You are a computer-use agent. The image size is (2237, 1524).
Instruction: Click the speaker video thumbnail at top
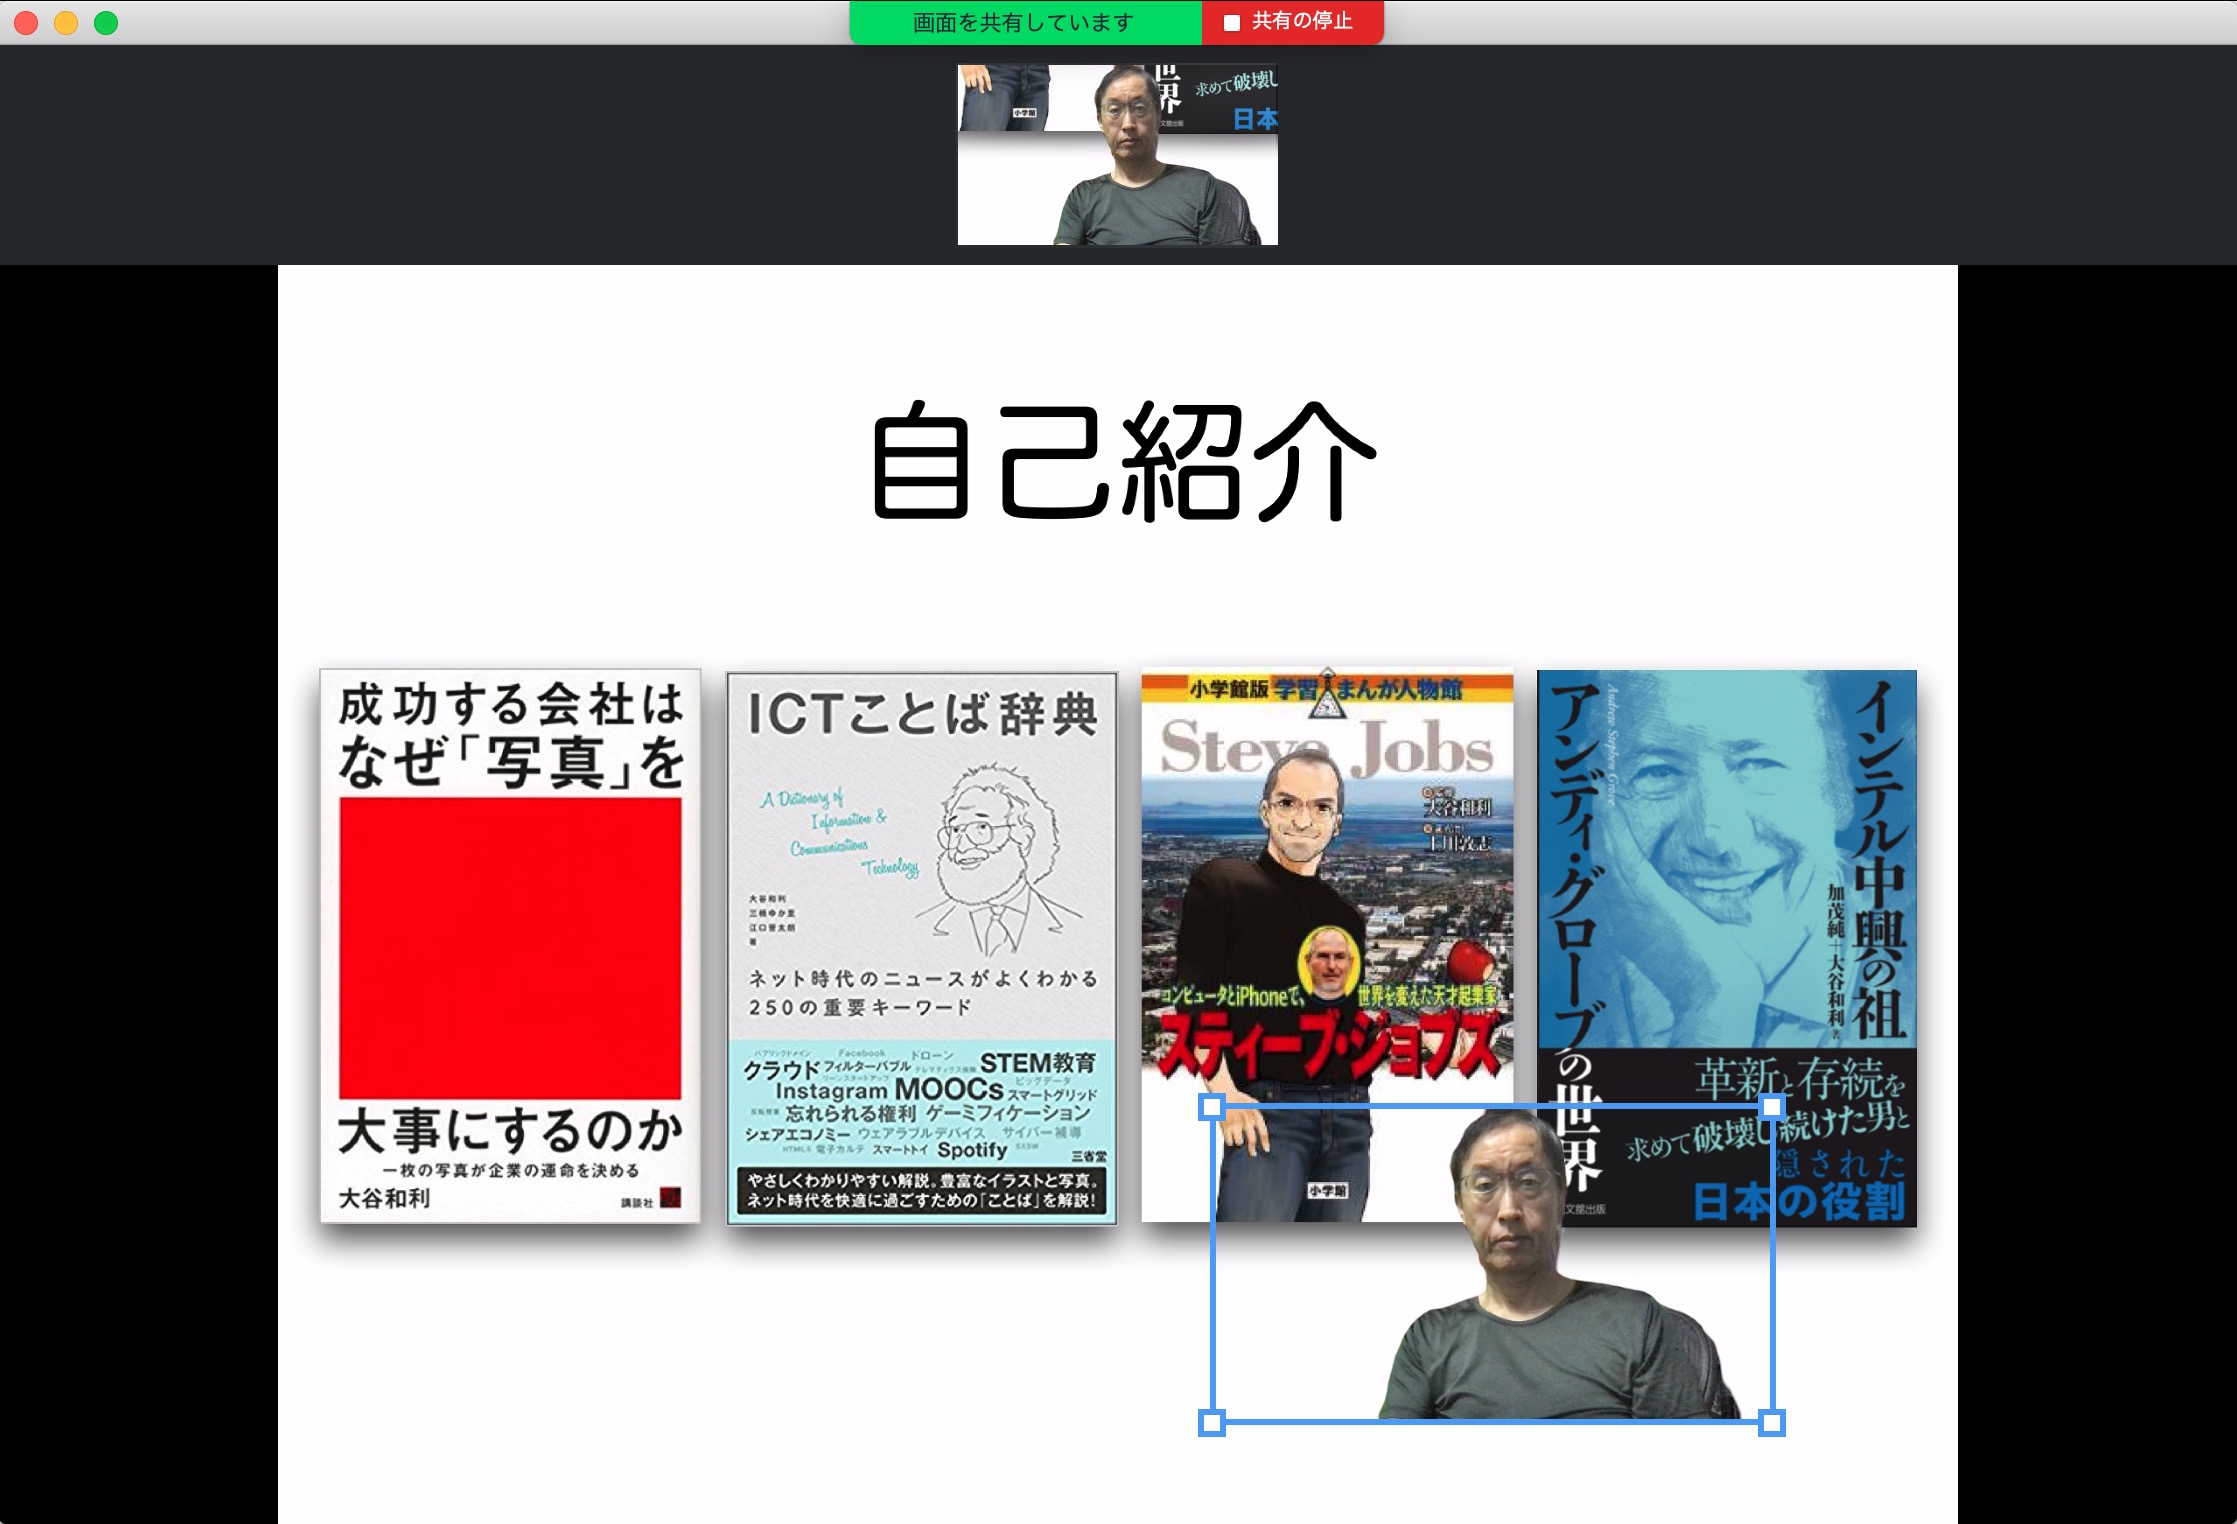1117,155
